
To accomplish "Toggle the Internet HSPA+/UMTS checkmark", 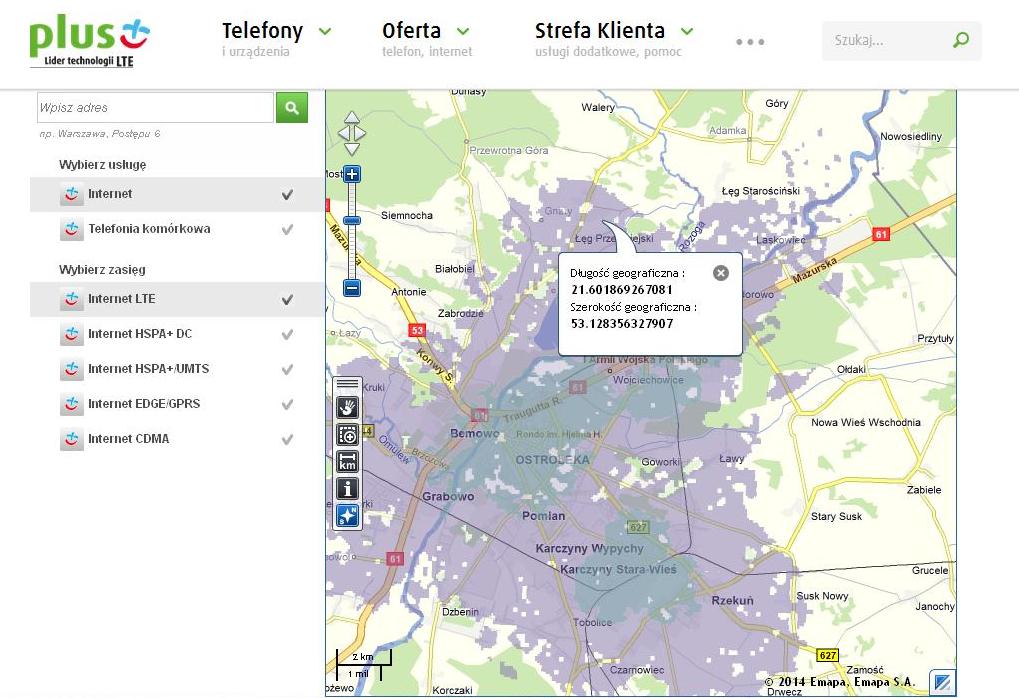I will coord(287,370).
